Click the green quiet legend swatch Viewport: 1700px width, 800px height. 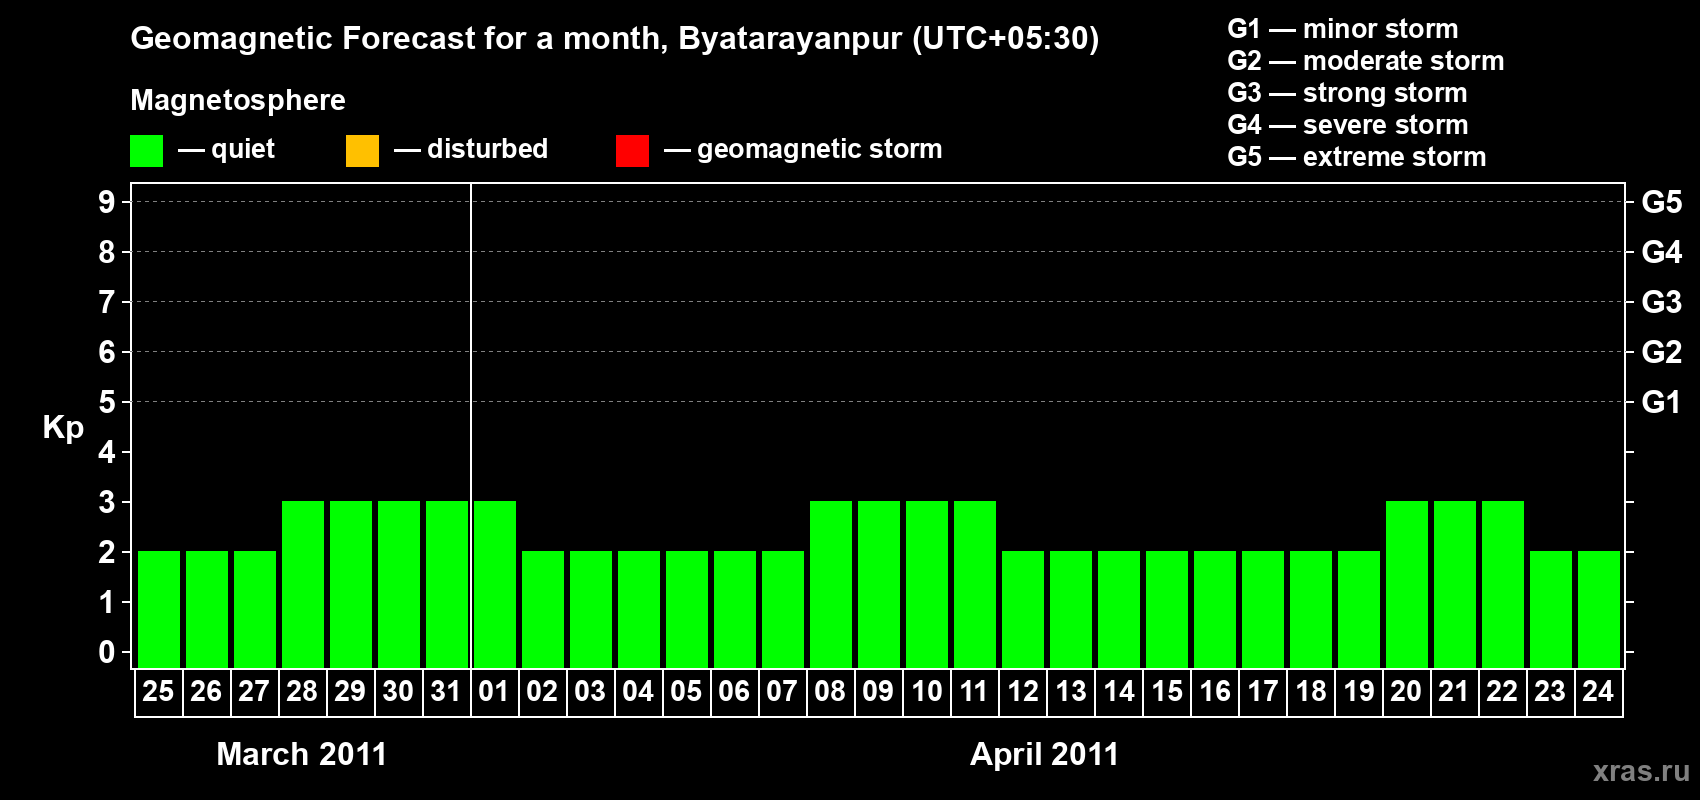(146, 151)
